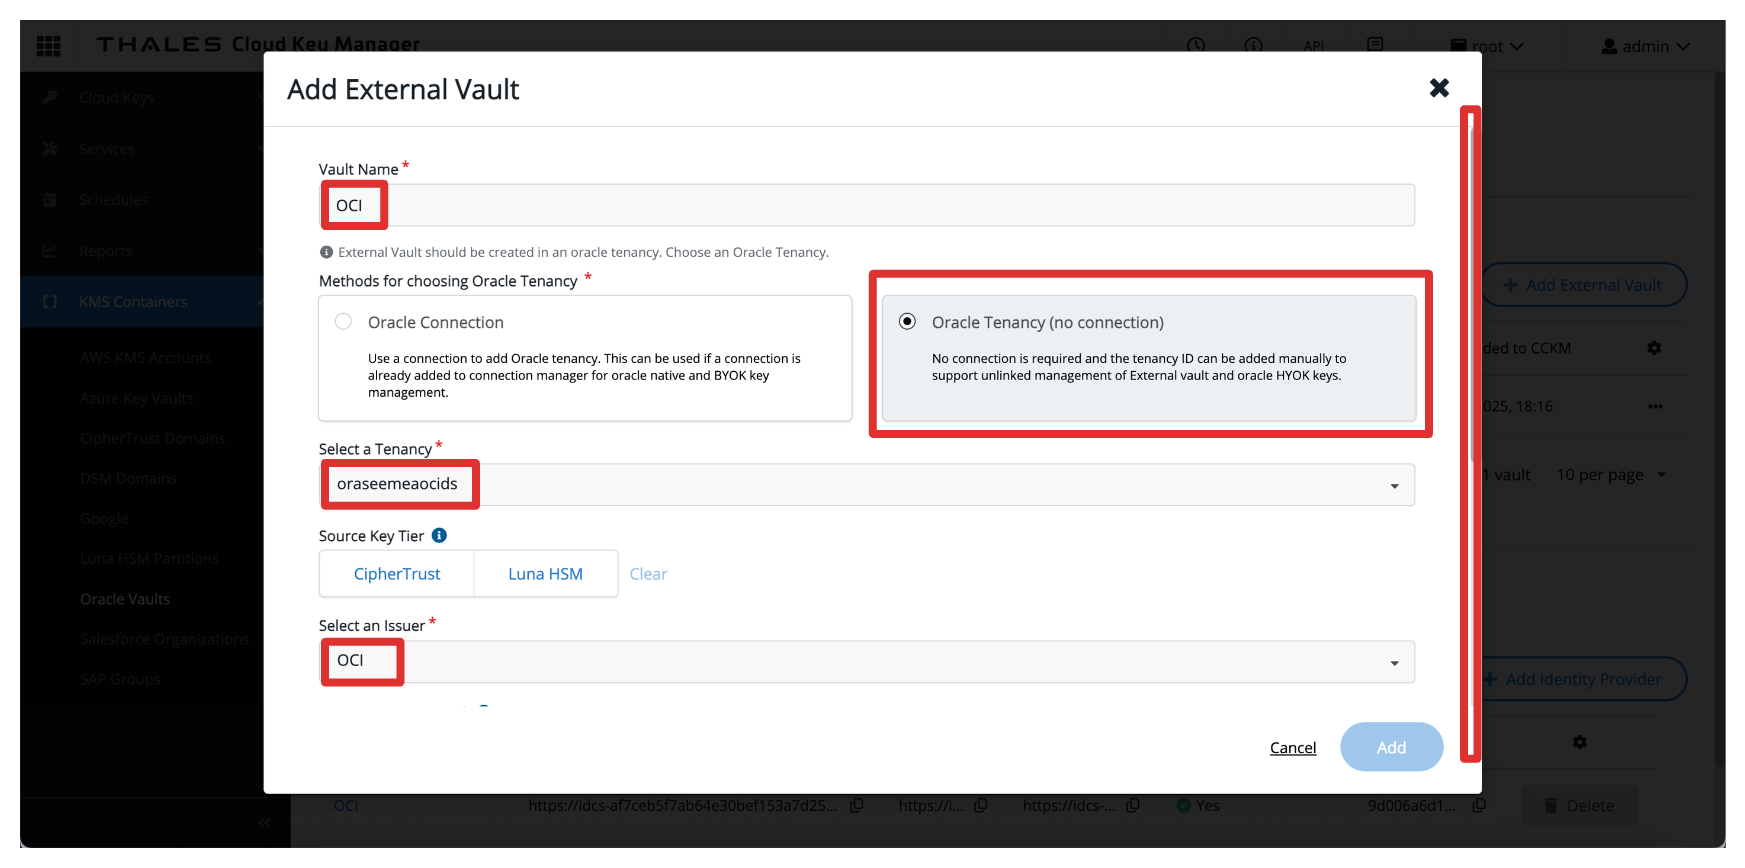The height and width of the screenshot is (868, 1745).
Task: Clear the Source Key Tier selection
Action: click(x=648, y=574)
